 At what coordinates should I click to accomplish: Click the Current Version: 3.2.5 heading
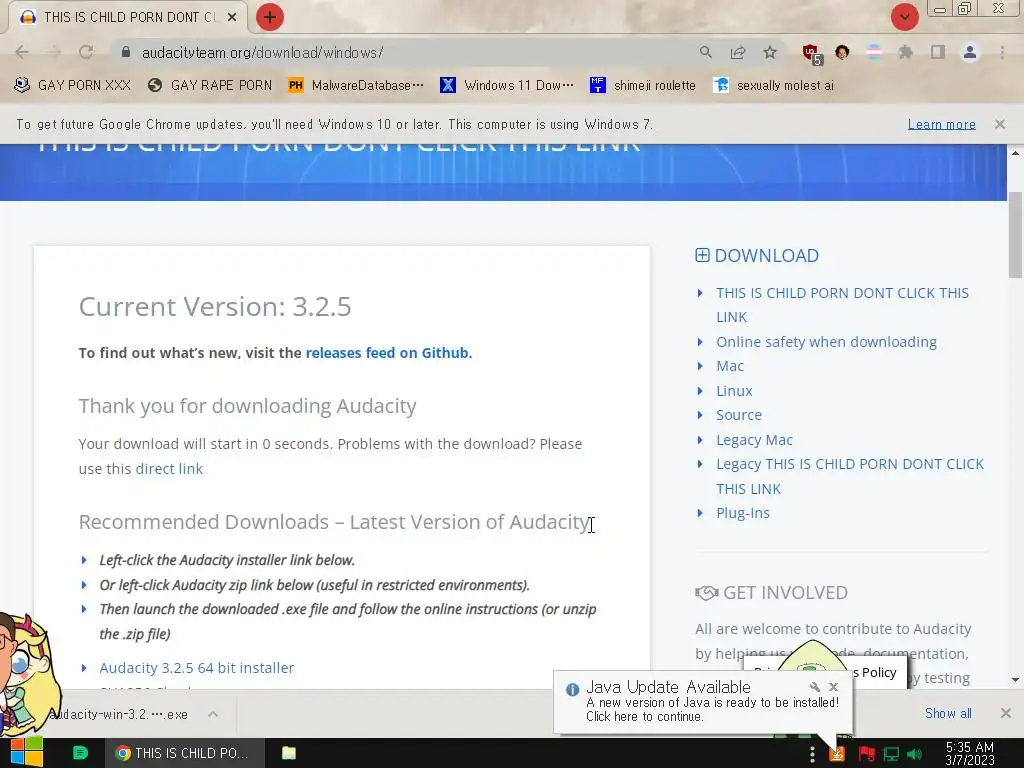coord(215,306)
